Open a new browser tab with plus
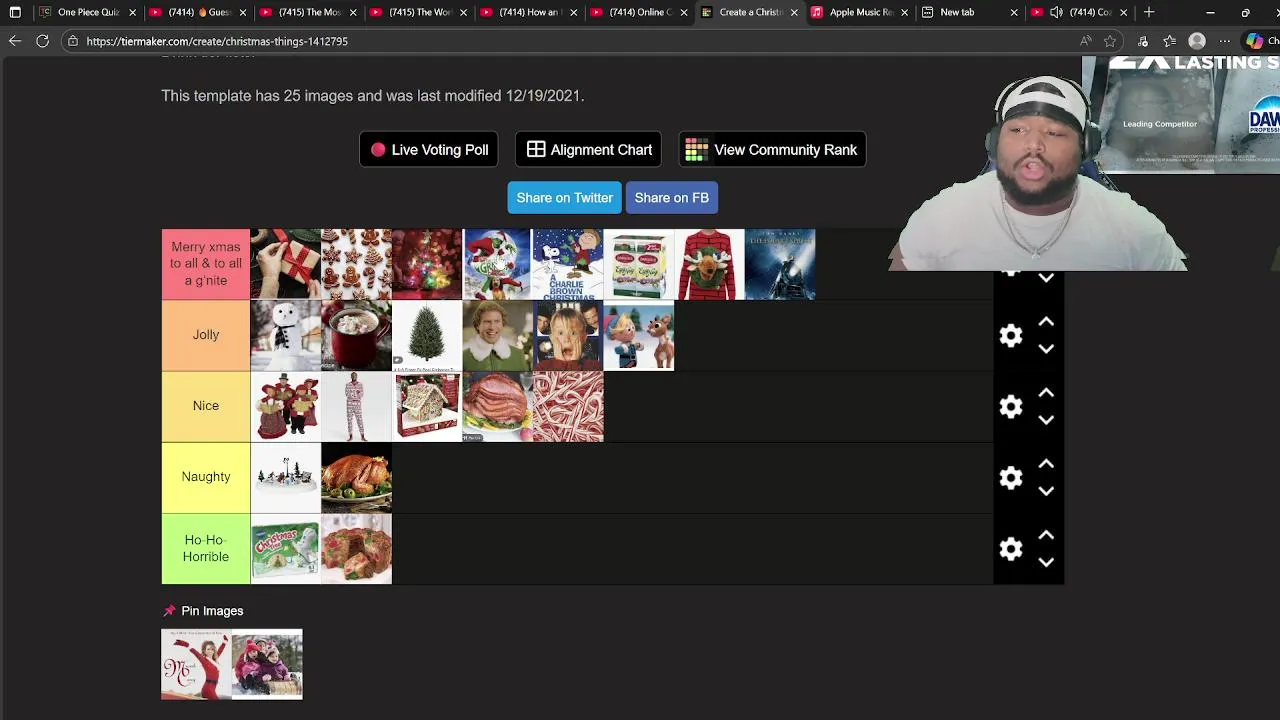 1149,12
